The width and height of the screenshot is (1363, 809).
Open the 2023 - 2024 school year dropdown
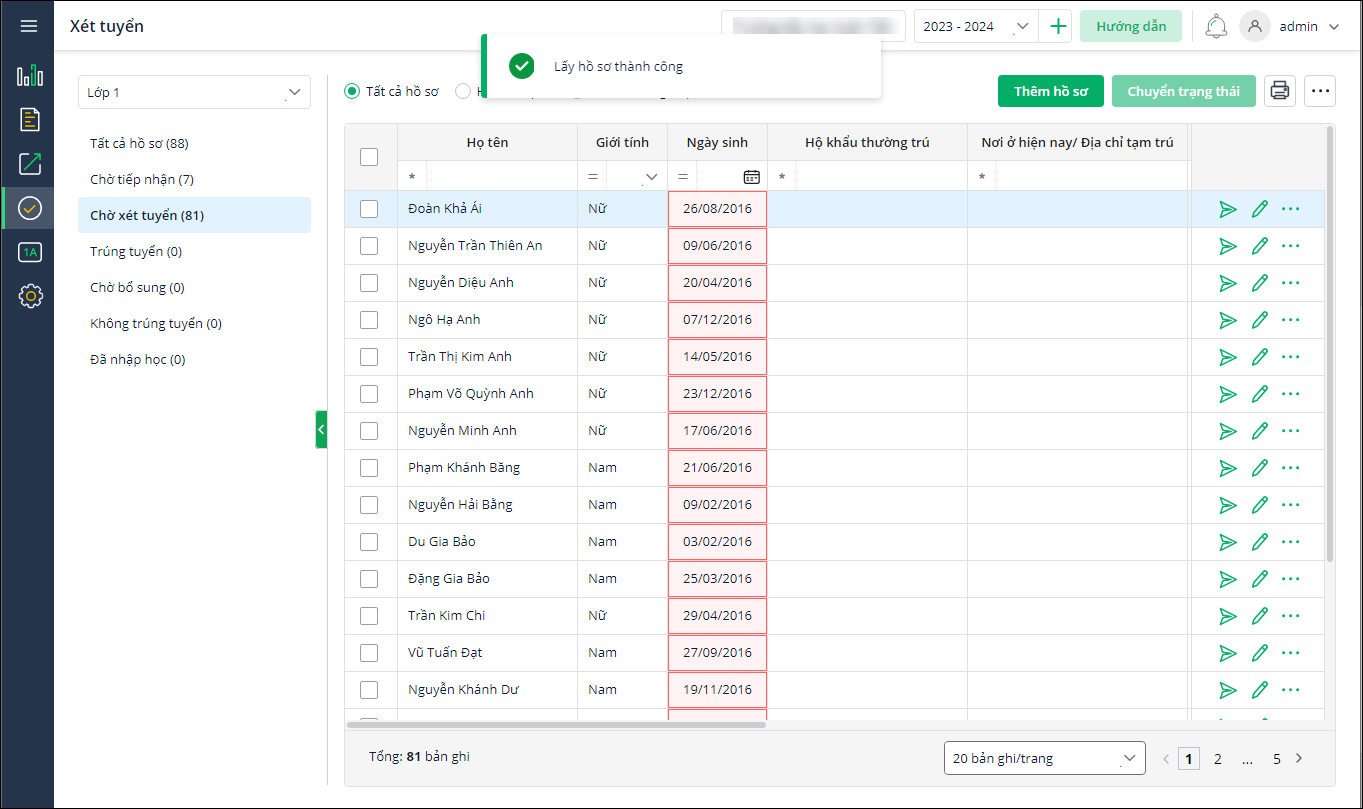coord(976,26)
